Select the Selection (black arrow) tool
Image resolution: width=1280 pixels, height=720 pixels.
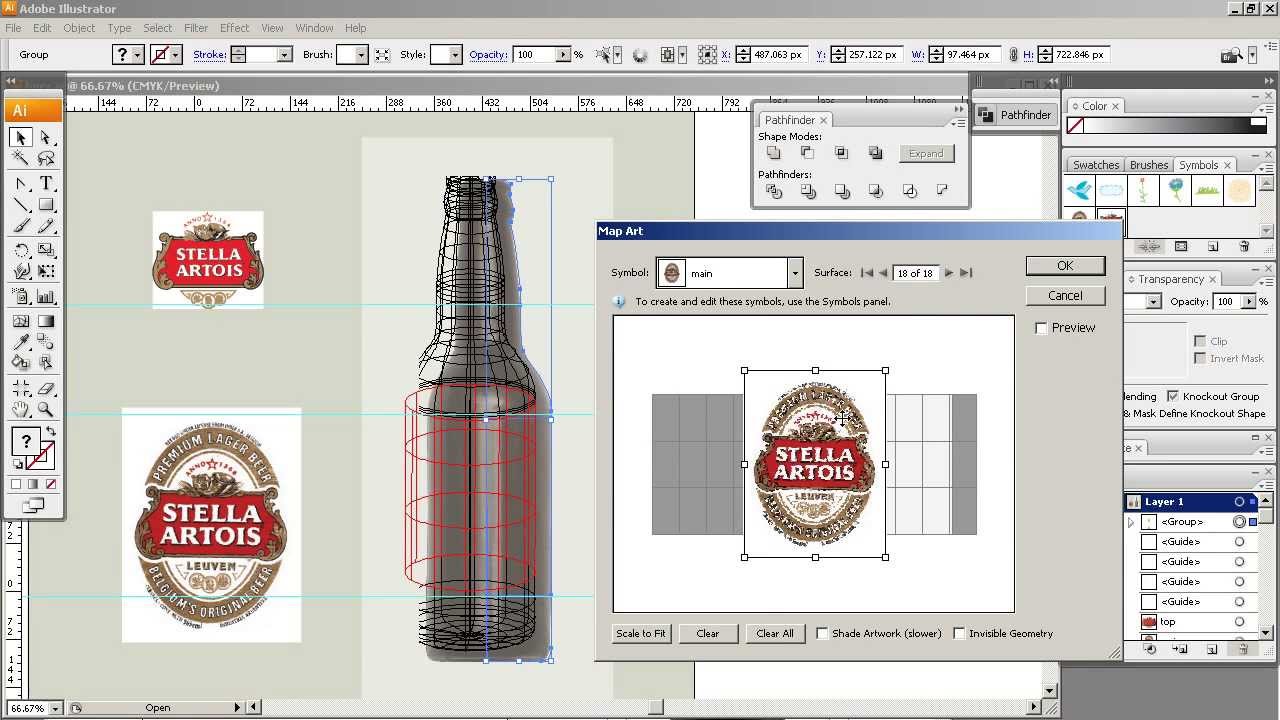(21, 138)
